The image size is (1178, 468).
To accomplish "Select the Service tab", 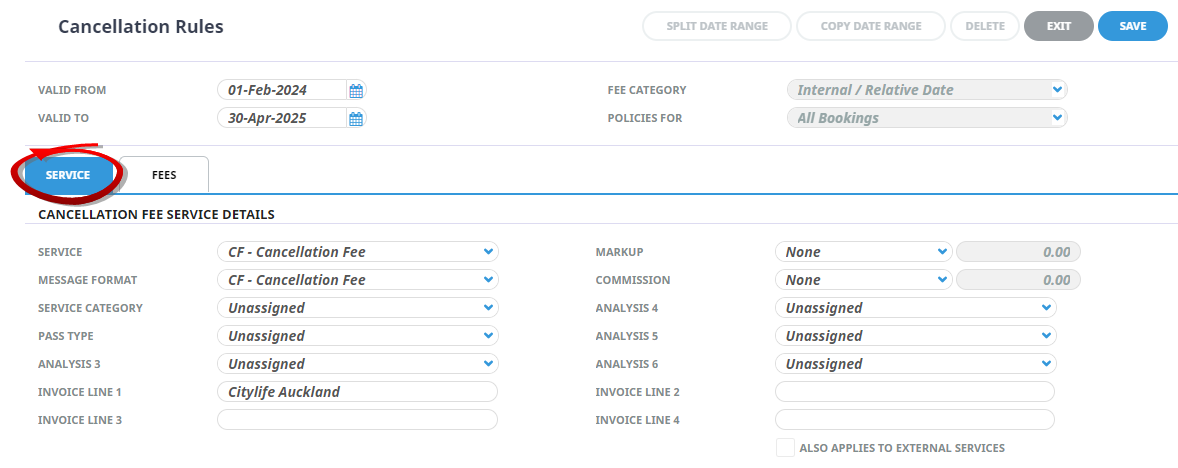I will point(68,175).
